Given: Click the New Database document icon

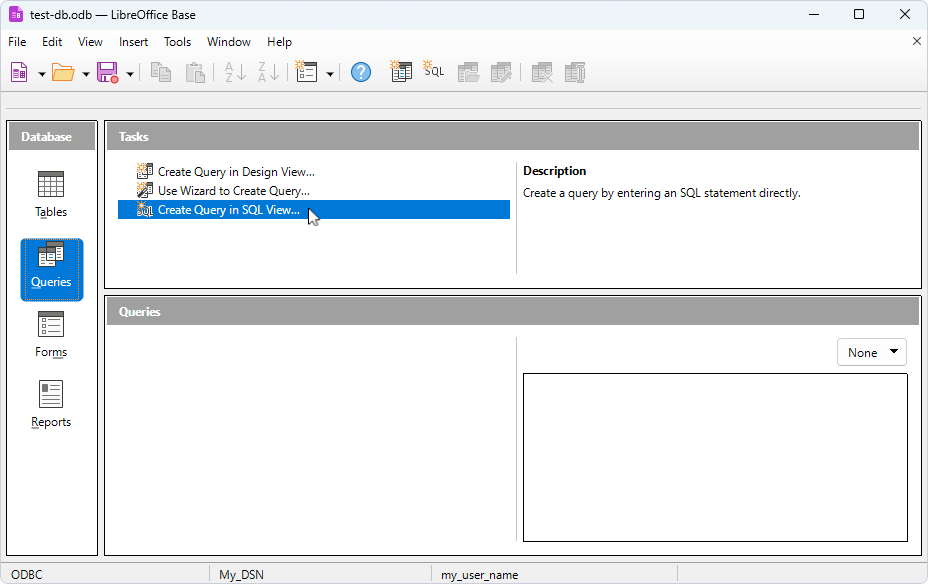Looking at the screenshot, I should [20, 73].
